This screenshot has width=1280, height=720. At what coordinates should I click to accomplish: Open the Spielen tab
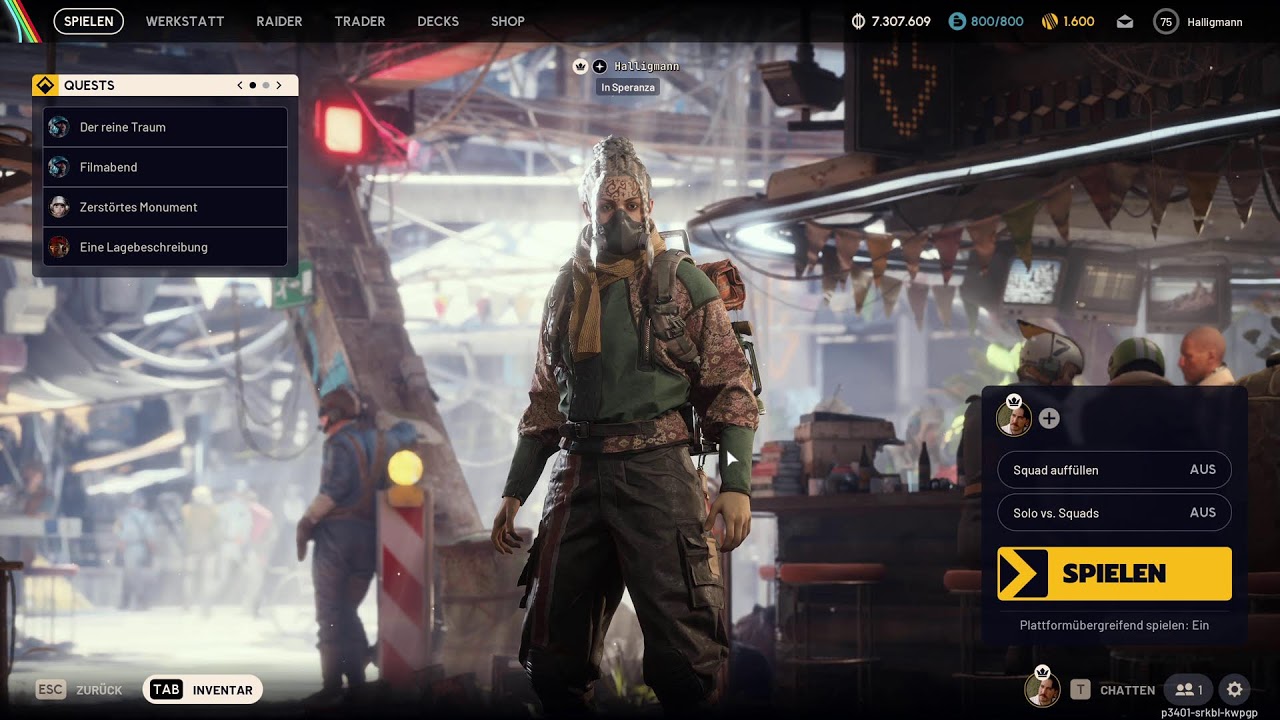(x=89, y=21)
